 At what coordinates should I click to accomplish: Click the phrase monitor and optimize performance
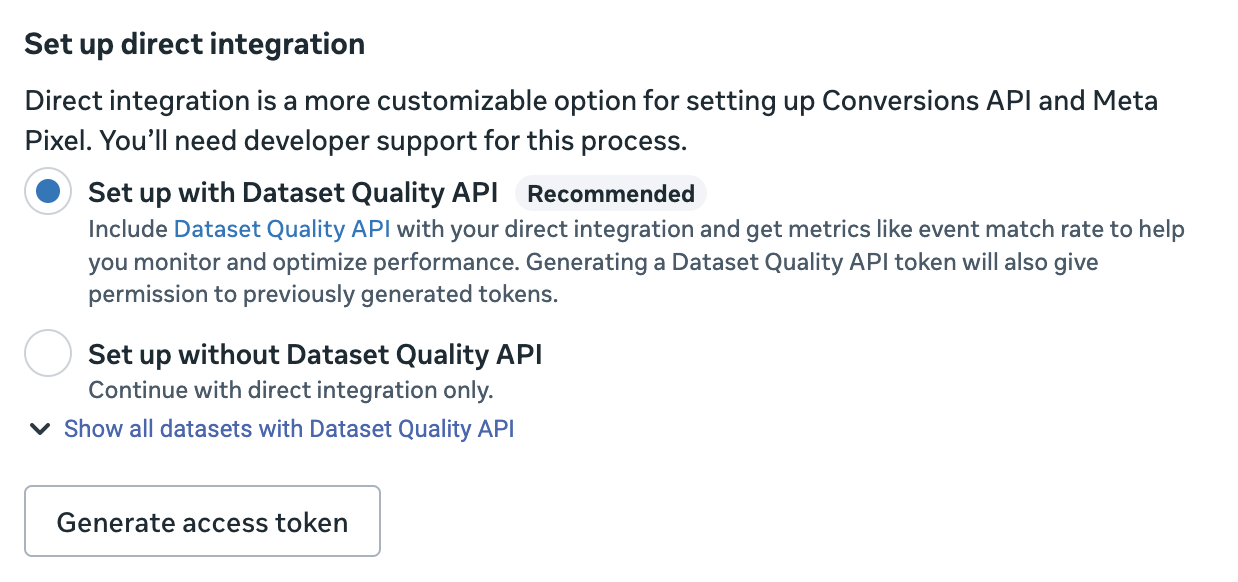tap(322, 262)
